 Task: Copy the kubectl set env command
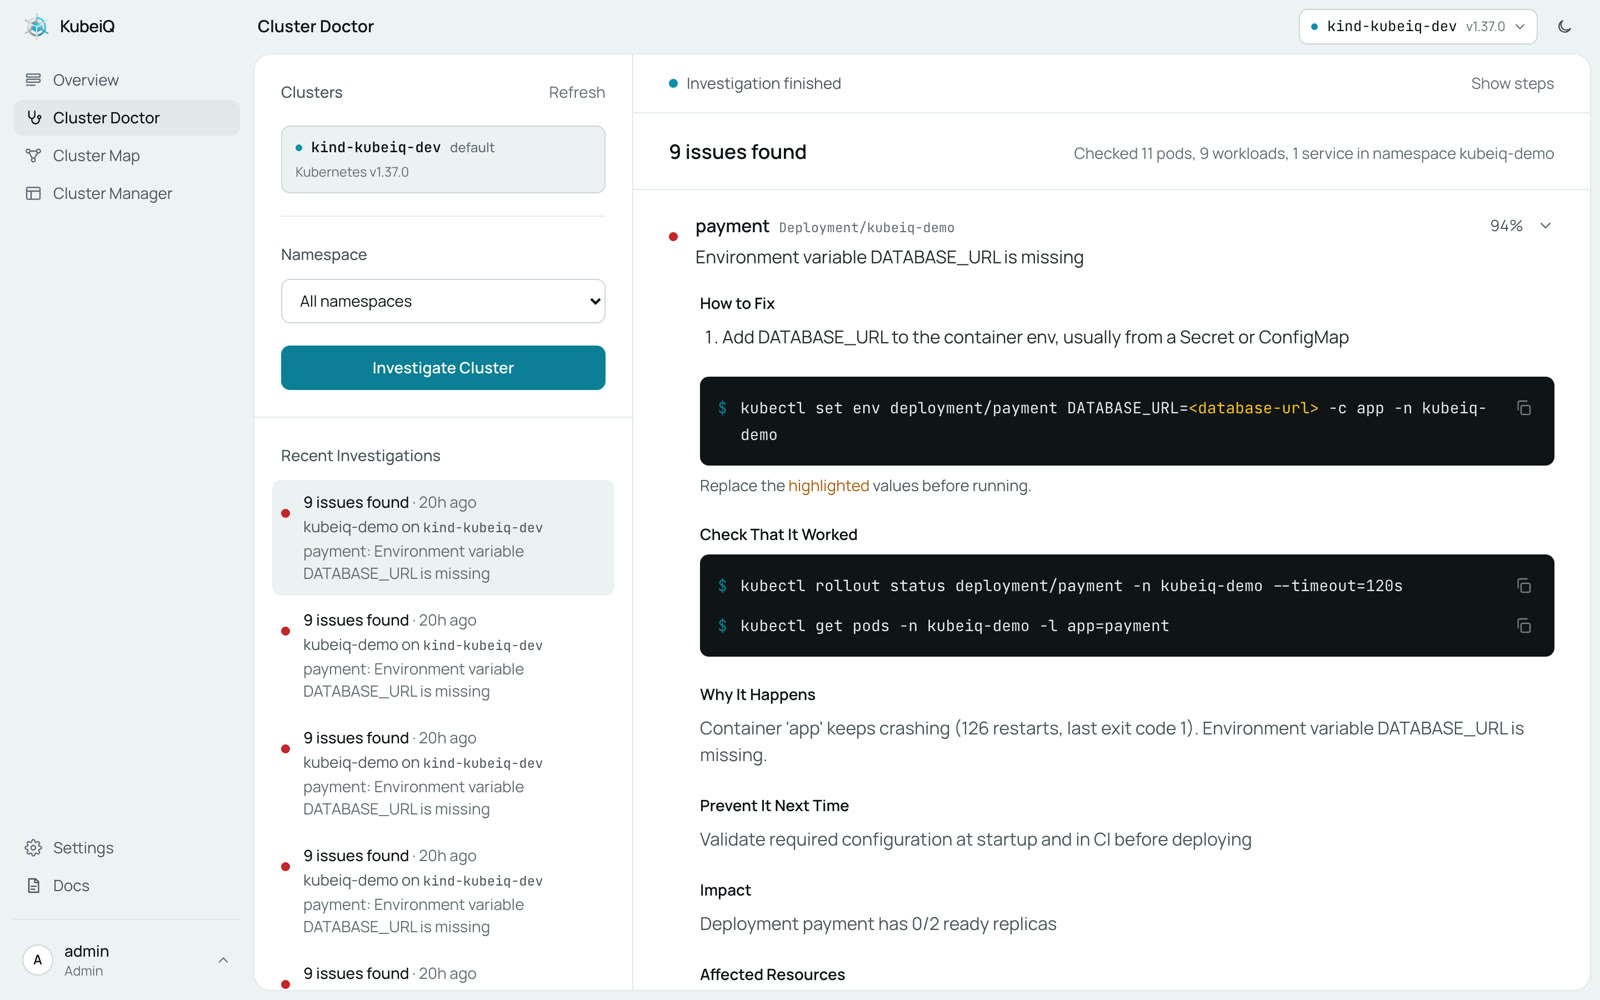coord(1524,408)
